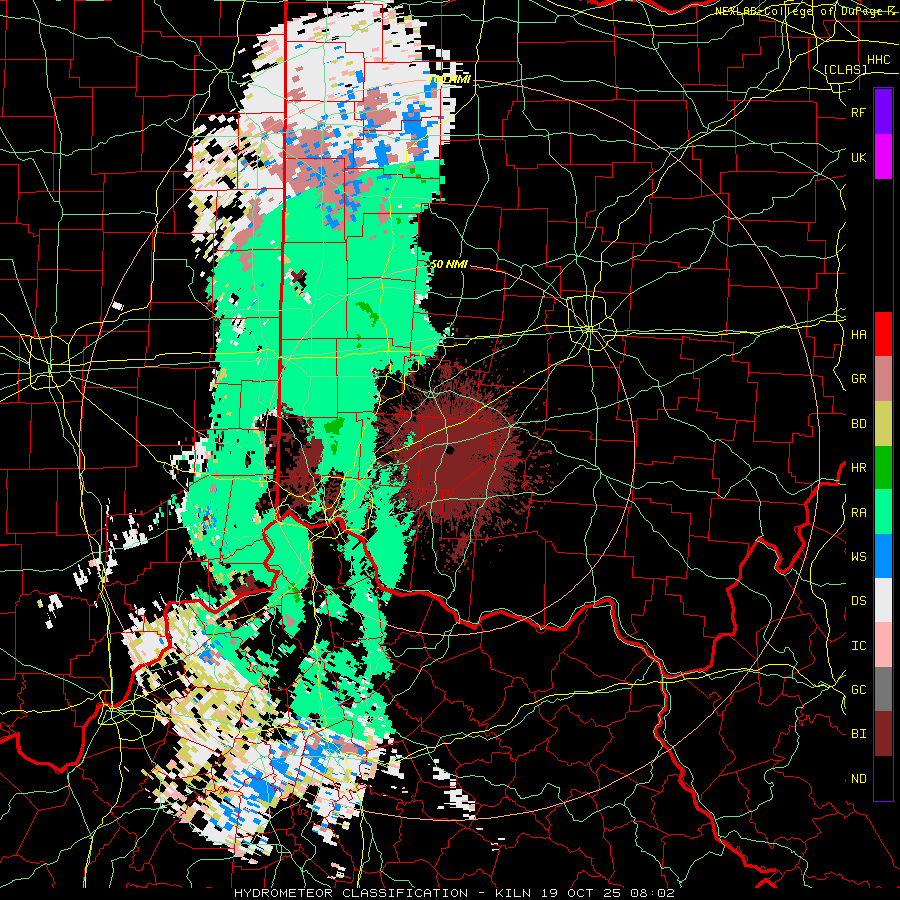Click the HR legend label
Screen dimensions: 900x900
[859, 468]
